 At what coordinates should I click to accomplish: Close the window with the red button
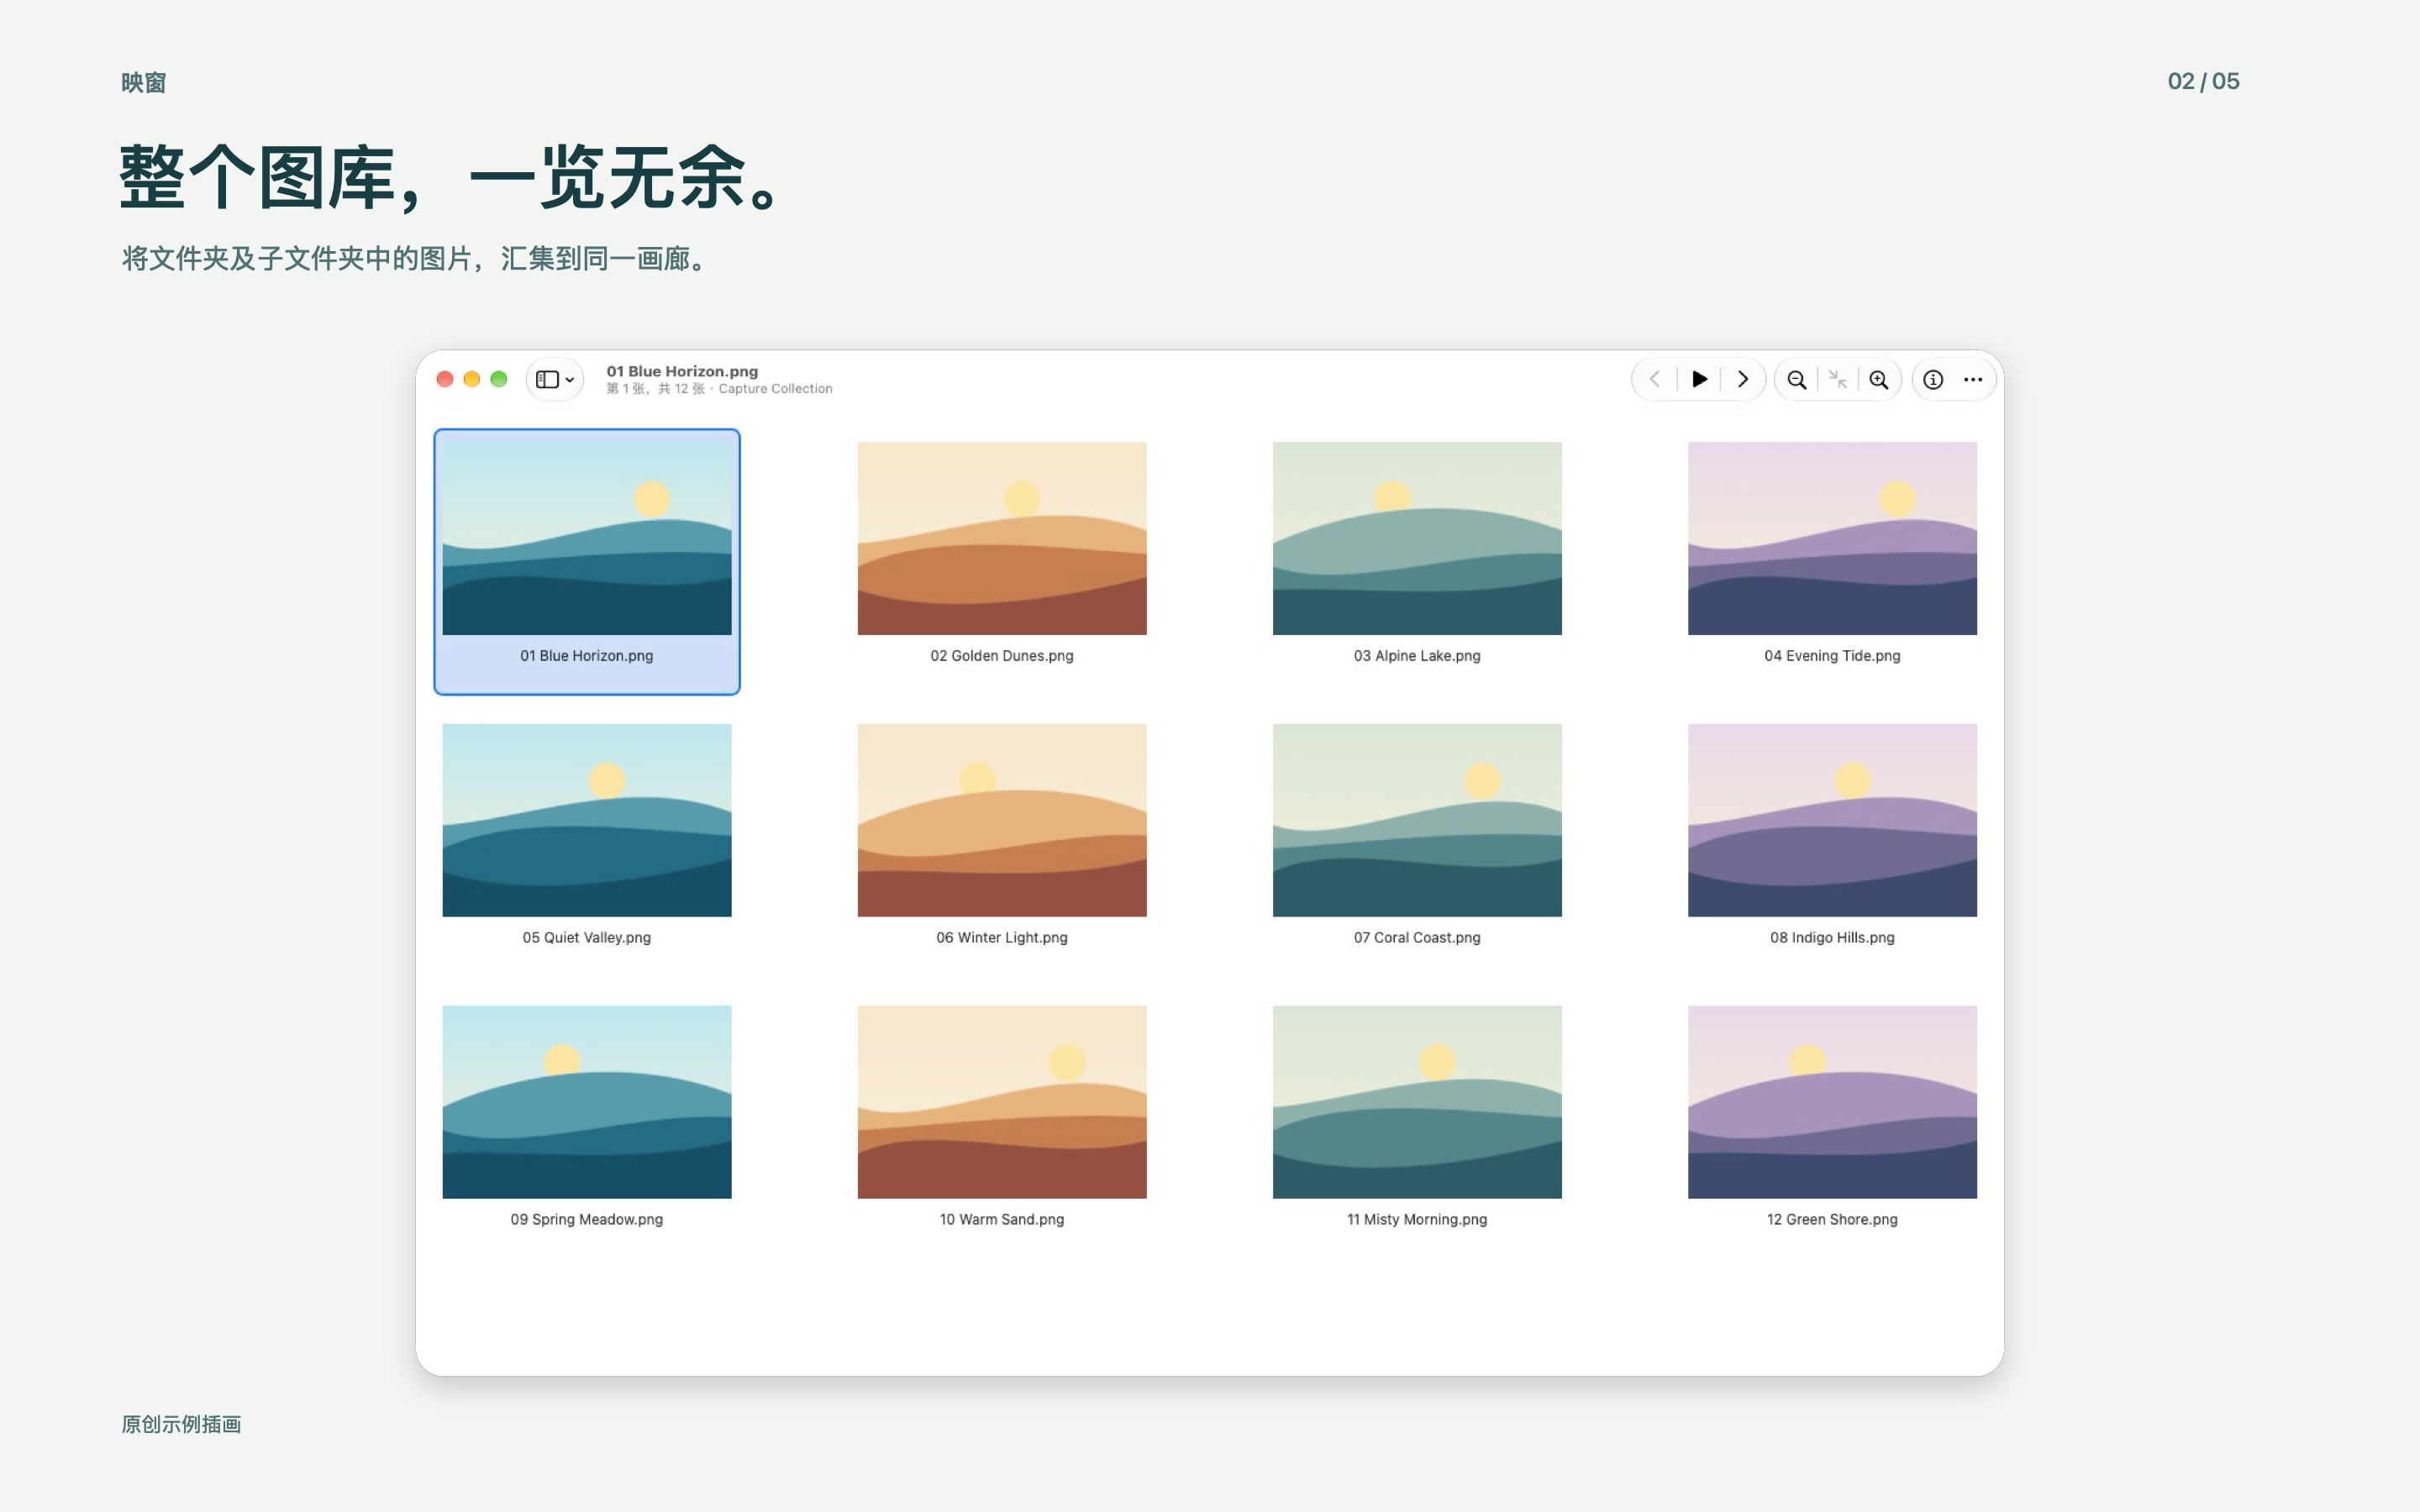tap(445, 379)
